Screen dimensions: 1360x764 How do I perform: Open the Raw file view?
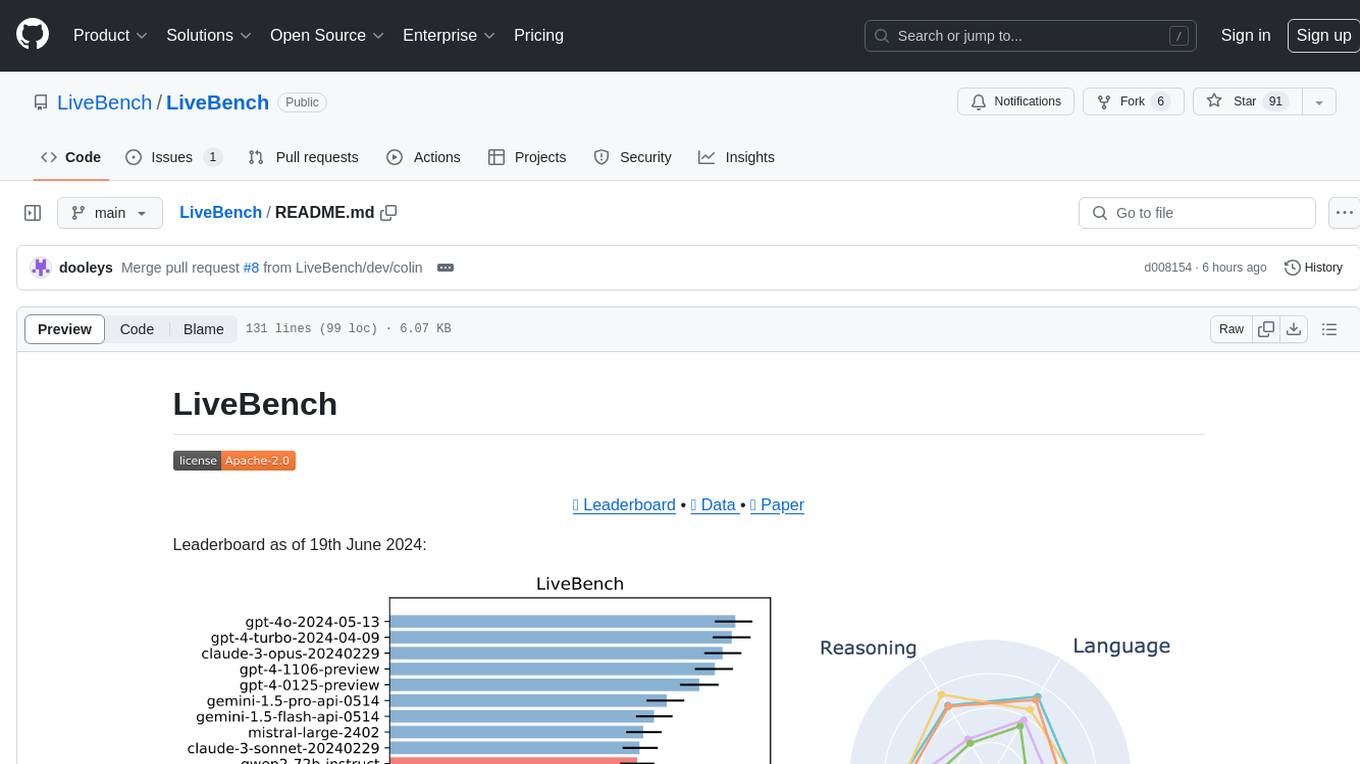(x=1231, y=329)
